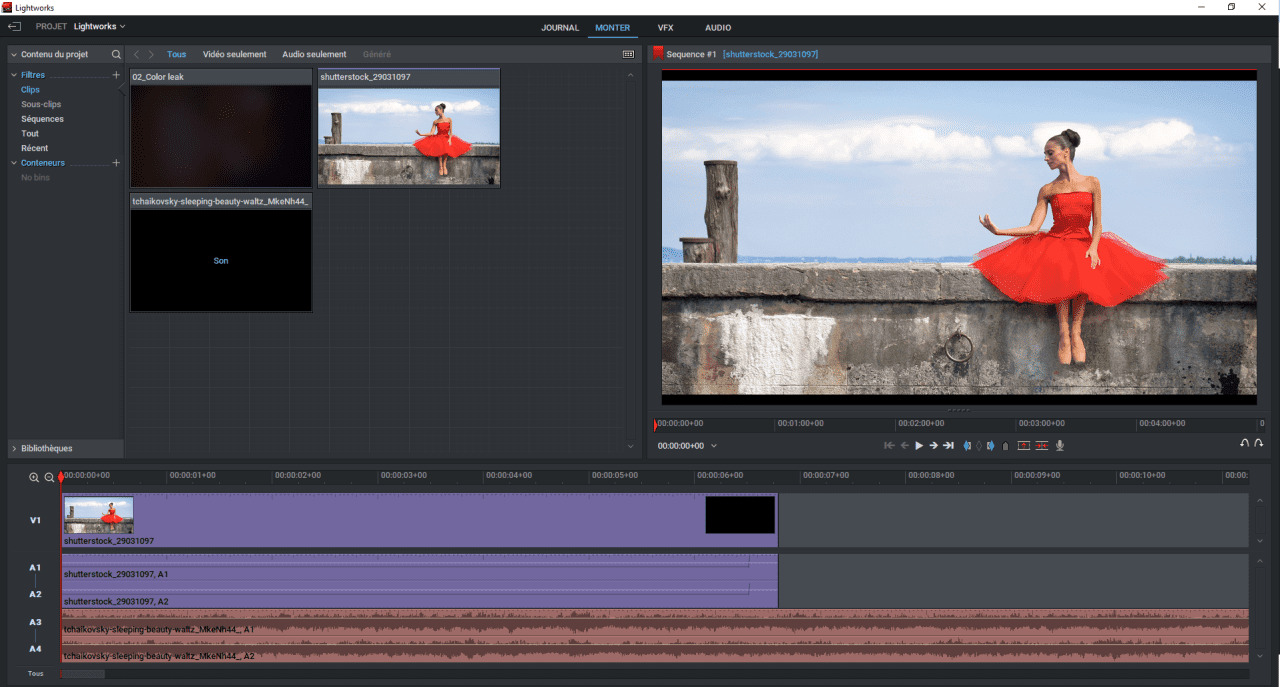Switch to the AUDIO tab

pyautogui.click(x=718, y=28)
